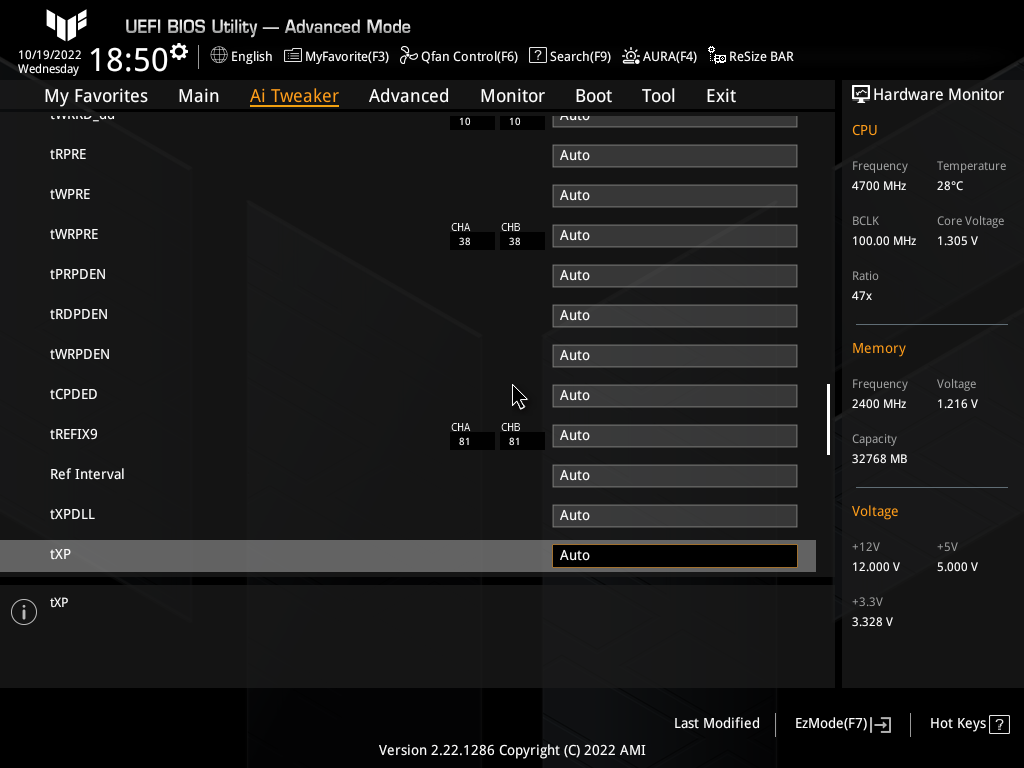Open AURA lighting settings

pos(659,56)
